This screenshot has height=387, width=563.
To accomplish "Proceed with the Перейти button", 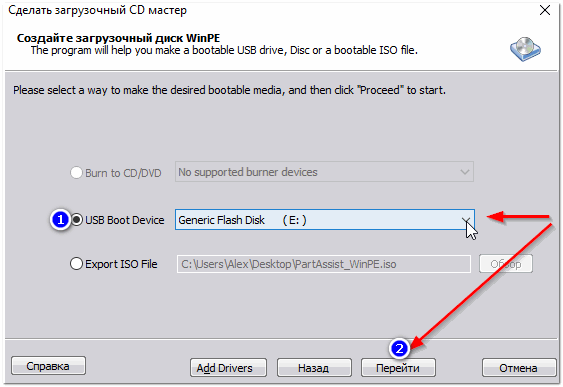I will [x=398, y=368].
